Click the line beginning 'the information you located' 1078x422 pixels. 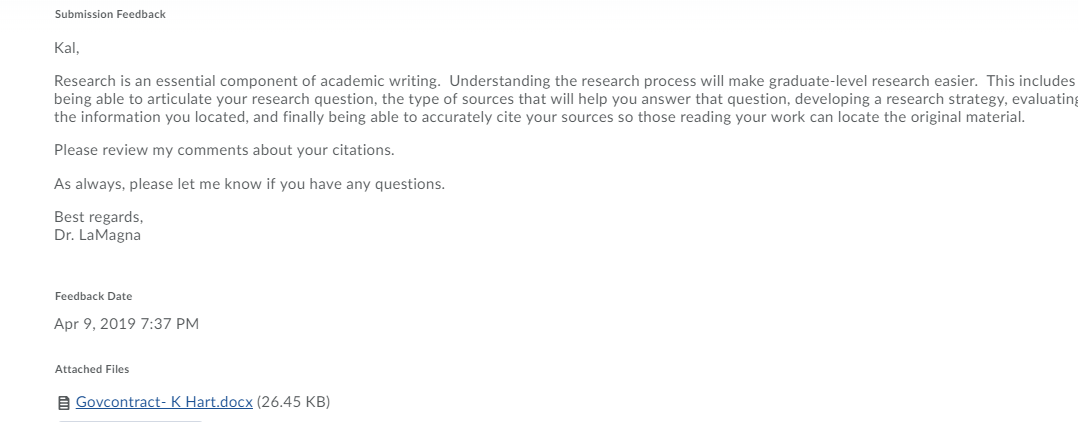click(540, 117)
